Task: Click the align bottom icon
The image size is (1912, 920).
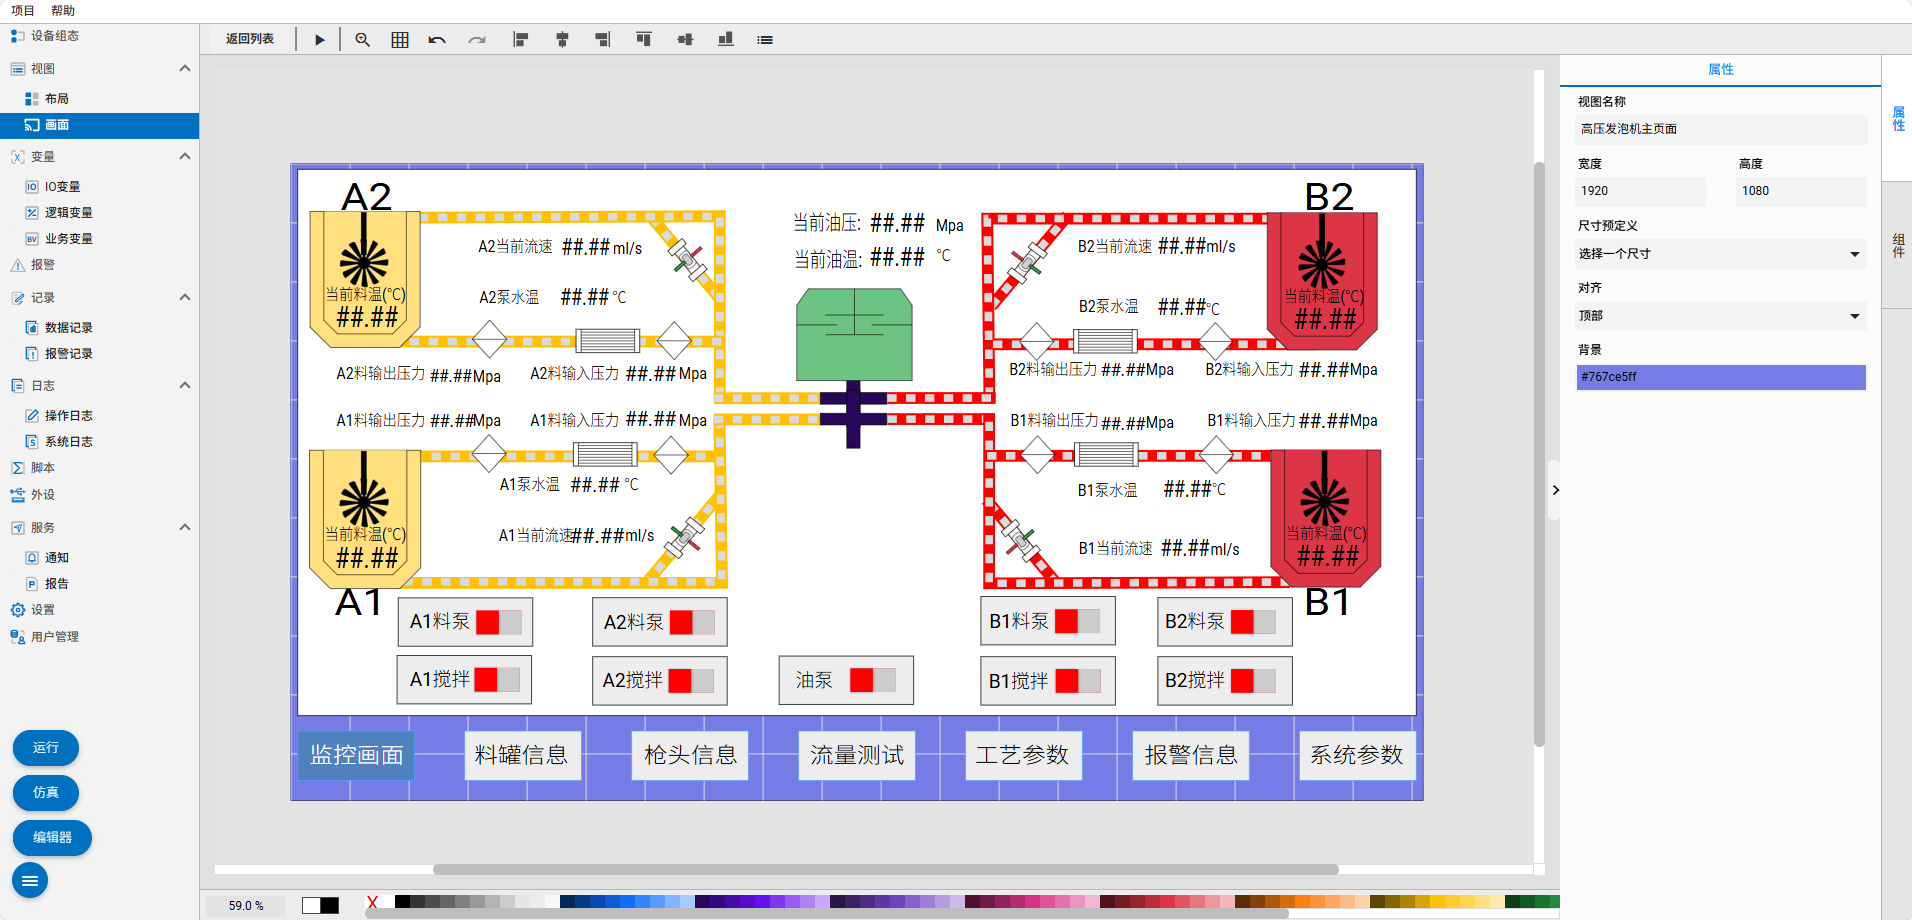Action: coord(726,39)
